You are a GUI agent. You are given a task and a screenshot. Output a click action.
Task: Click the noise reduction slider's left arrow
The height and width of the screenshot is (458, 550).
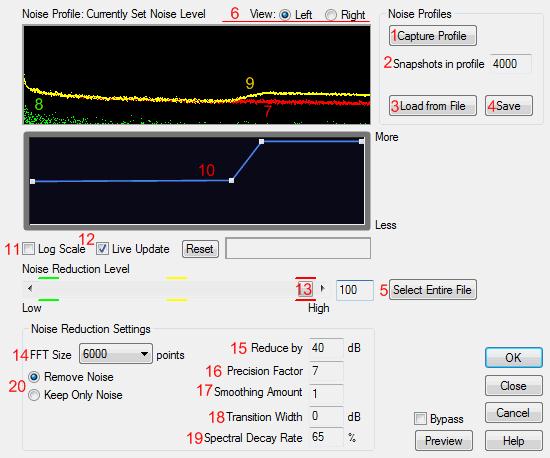click(x=30, y=288)
